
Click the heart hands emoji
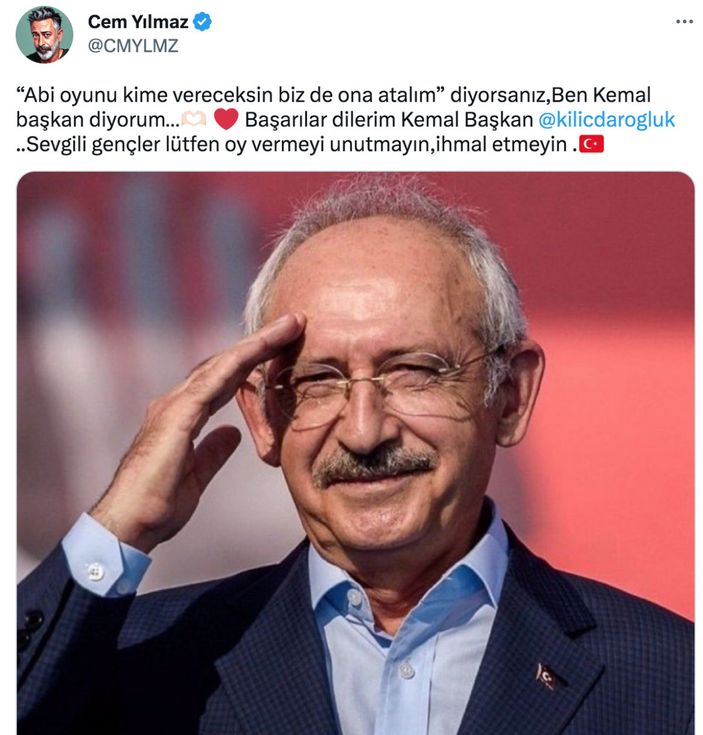tap(194, 120)
